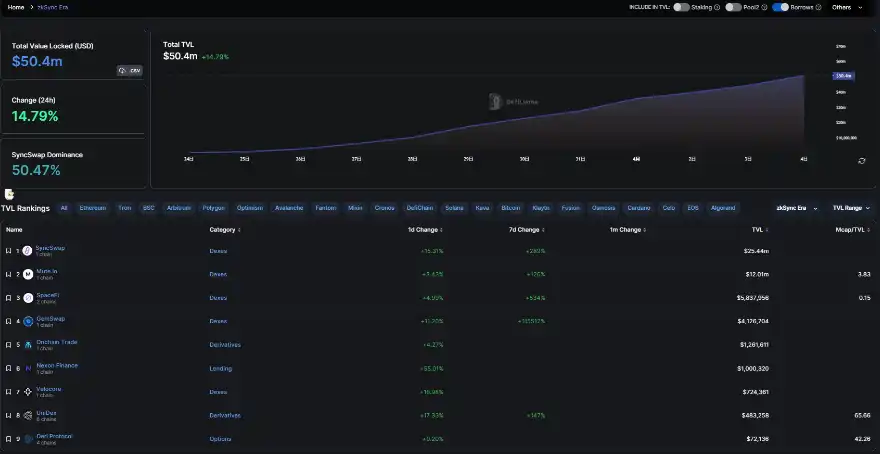Open the Options category link
This screenshot has width=880, height=454.
(220, 439)
